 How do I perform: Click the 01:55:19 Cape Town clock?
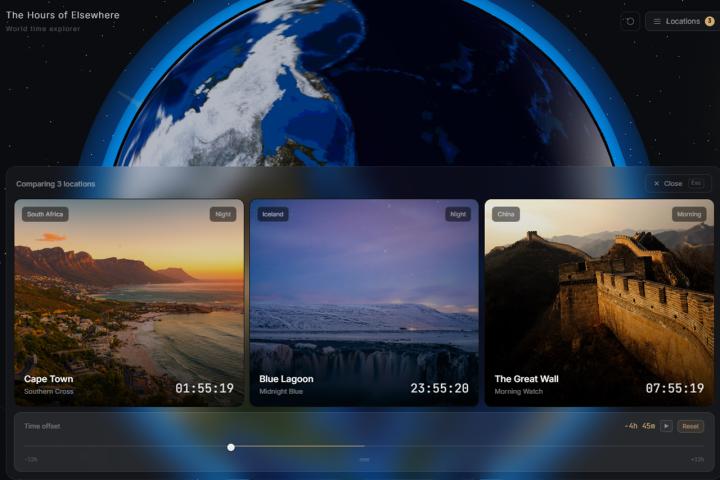point(204,389)
